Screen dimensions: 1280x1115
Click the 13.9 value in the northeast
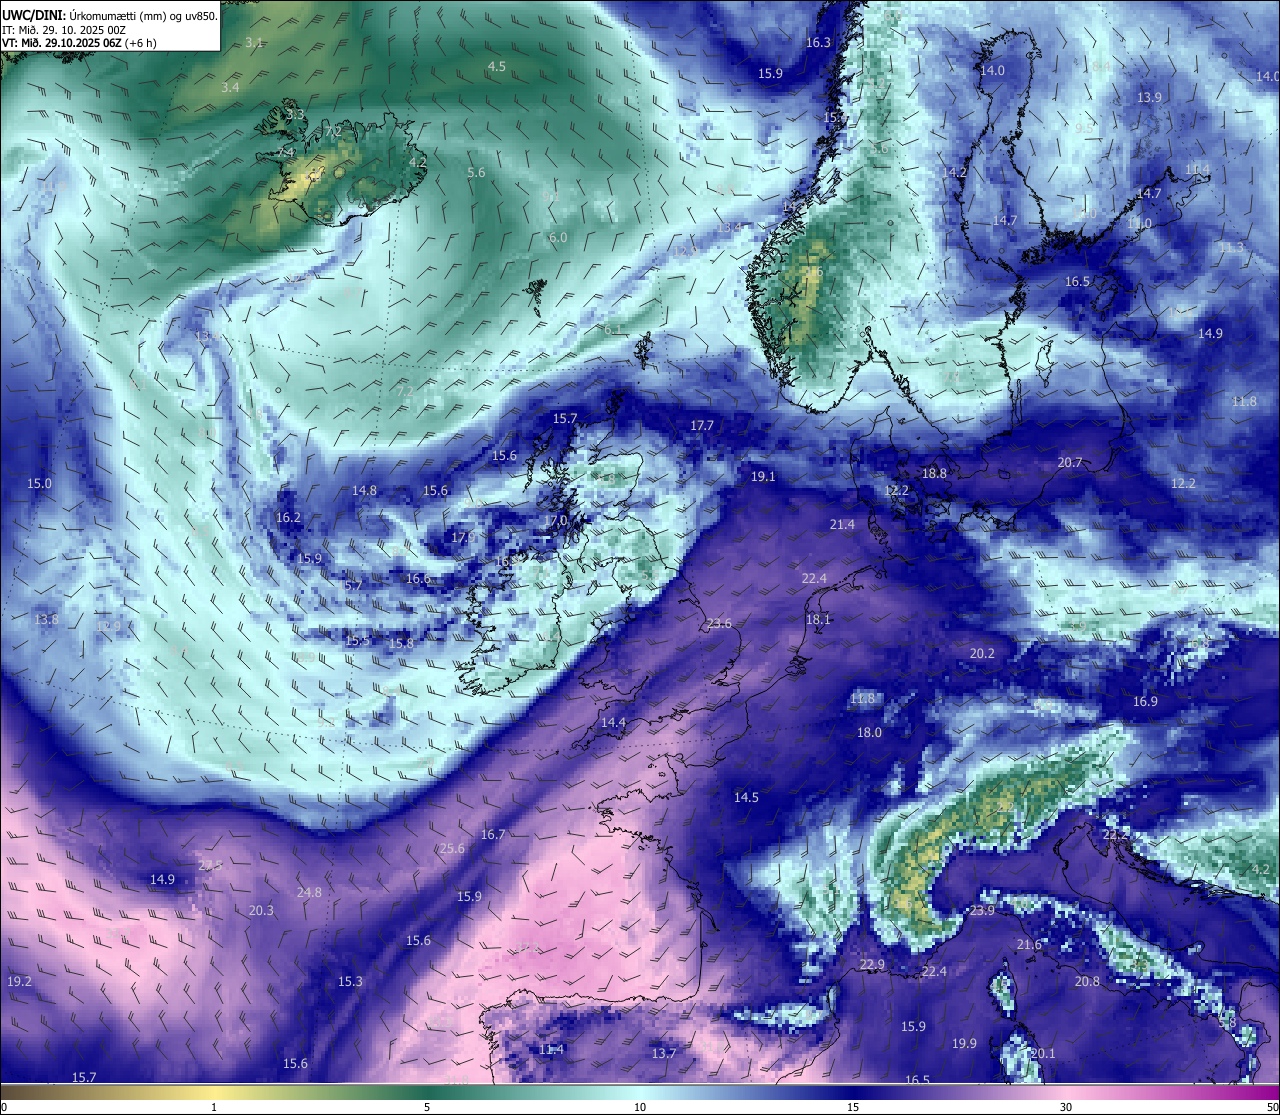click(x=1149, y=98)
